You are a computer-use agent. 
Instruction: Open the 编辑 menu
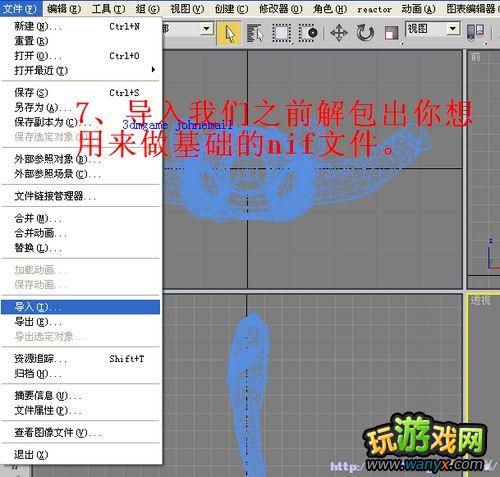64,8
